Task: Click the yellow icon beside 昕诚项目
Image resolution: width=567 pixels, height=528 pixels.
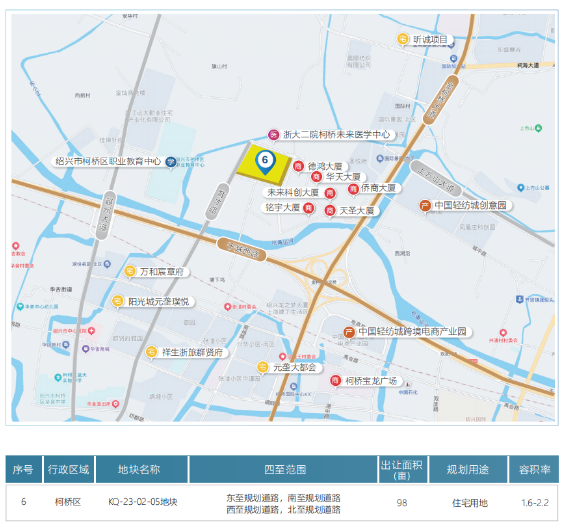Action: point(402,39)
